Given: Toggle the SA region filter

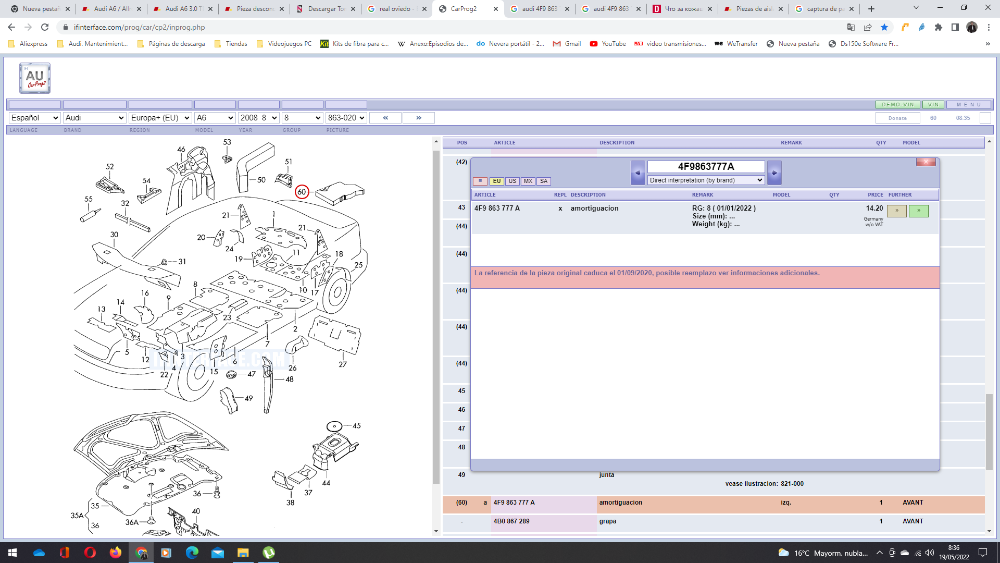Looking at the screenshot, I should point(543,181).
